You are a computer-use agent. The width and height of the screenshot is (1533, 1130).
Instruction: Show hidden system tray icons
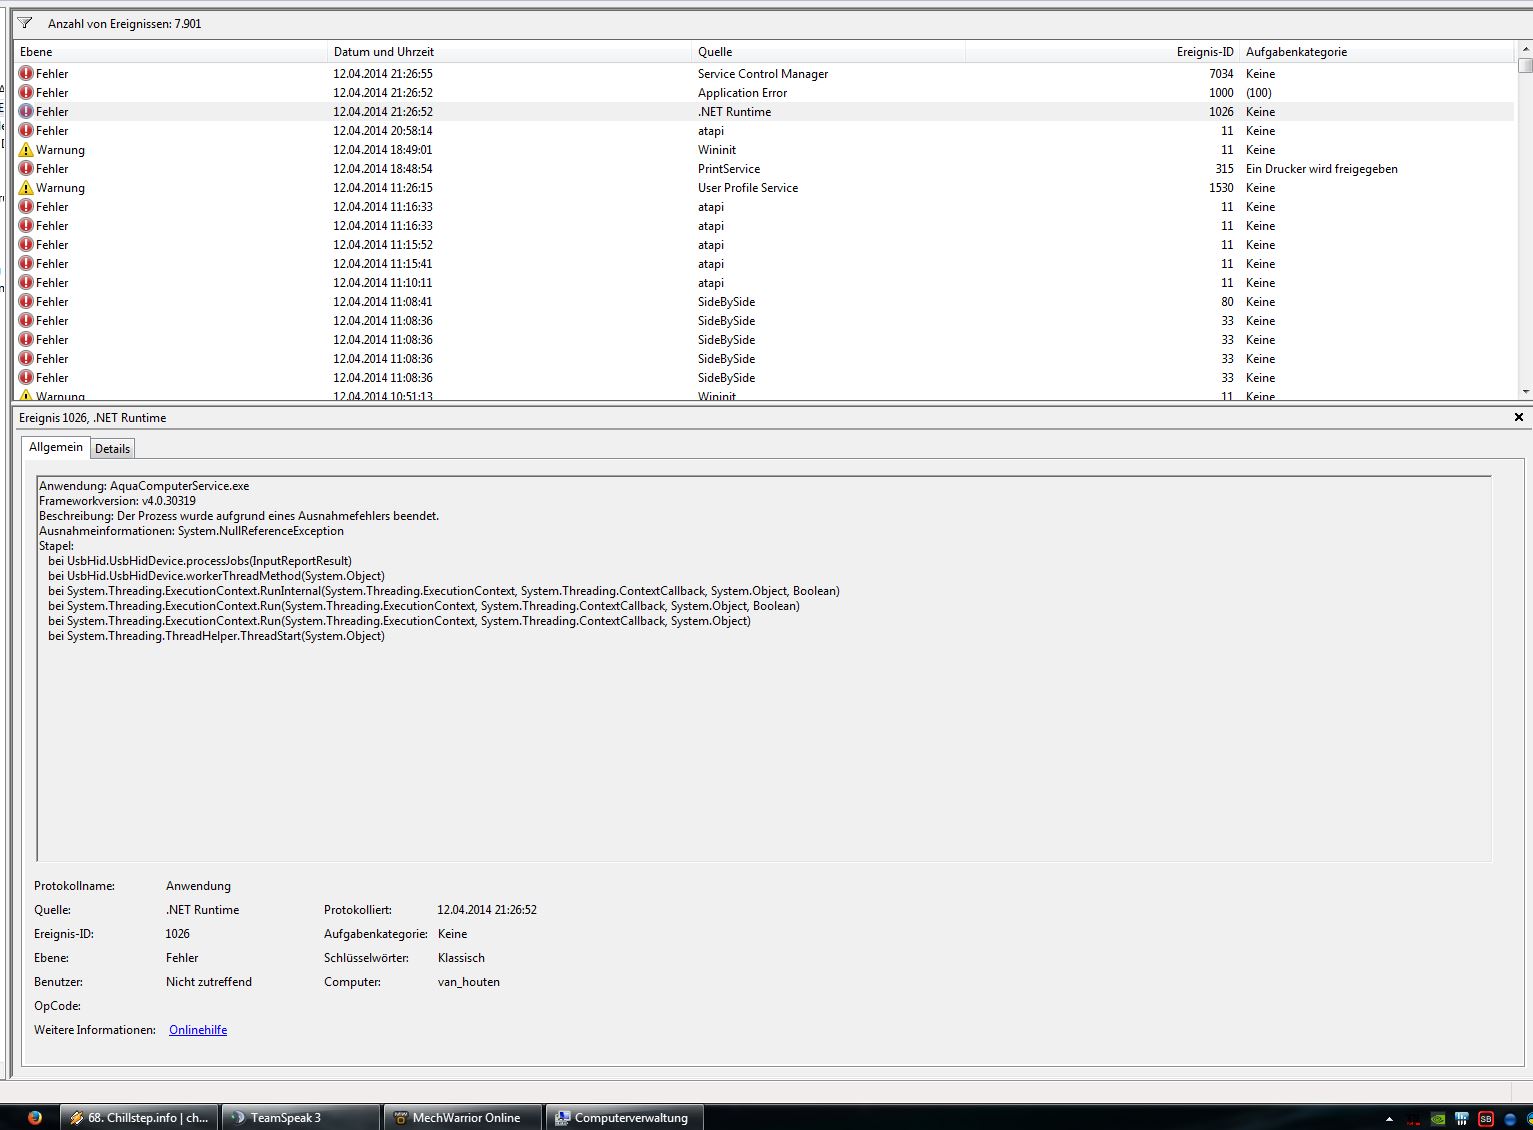1389,1118
